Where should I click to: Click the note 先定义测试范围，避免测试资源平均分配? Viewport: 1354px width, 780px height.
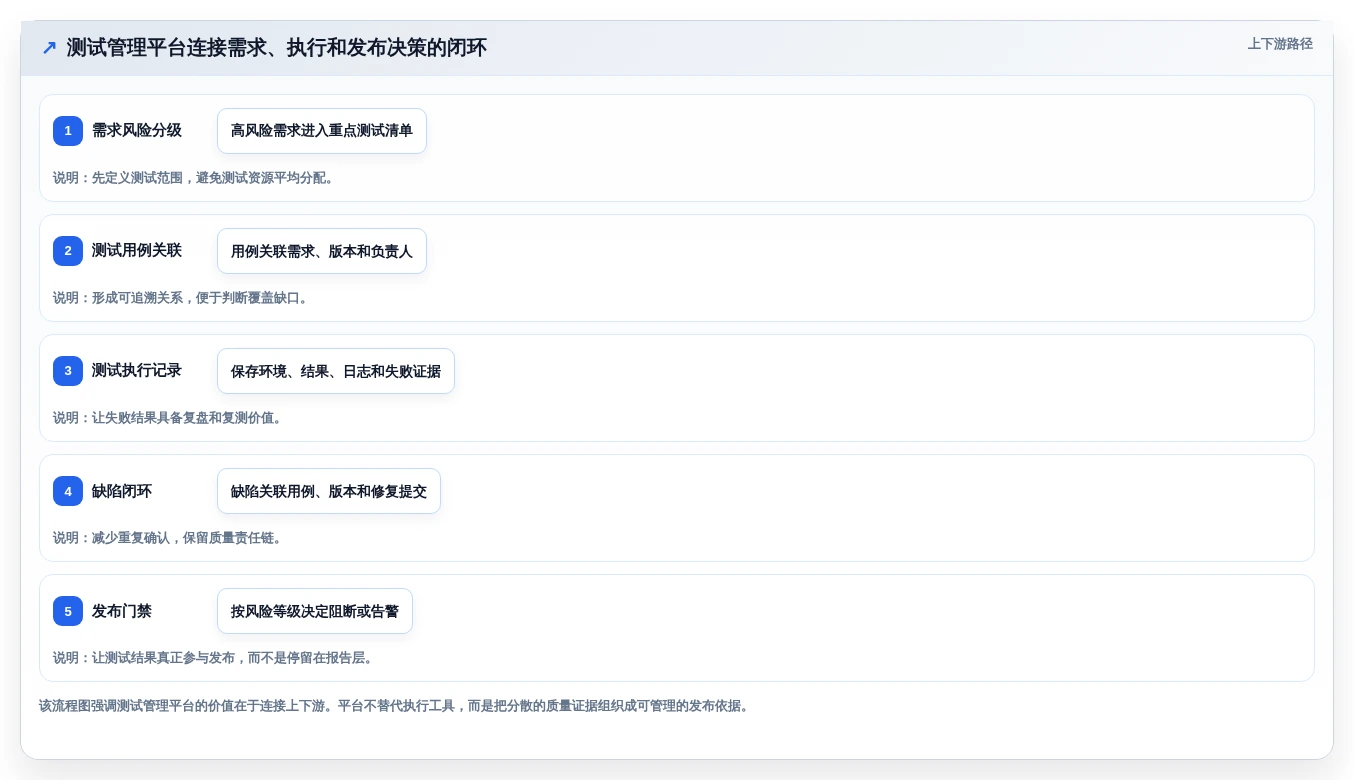pos(193,178)
